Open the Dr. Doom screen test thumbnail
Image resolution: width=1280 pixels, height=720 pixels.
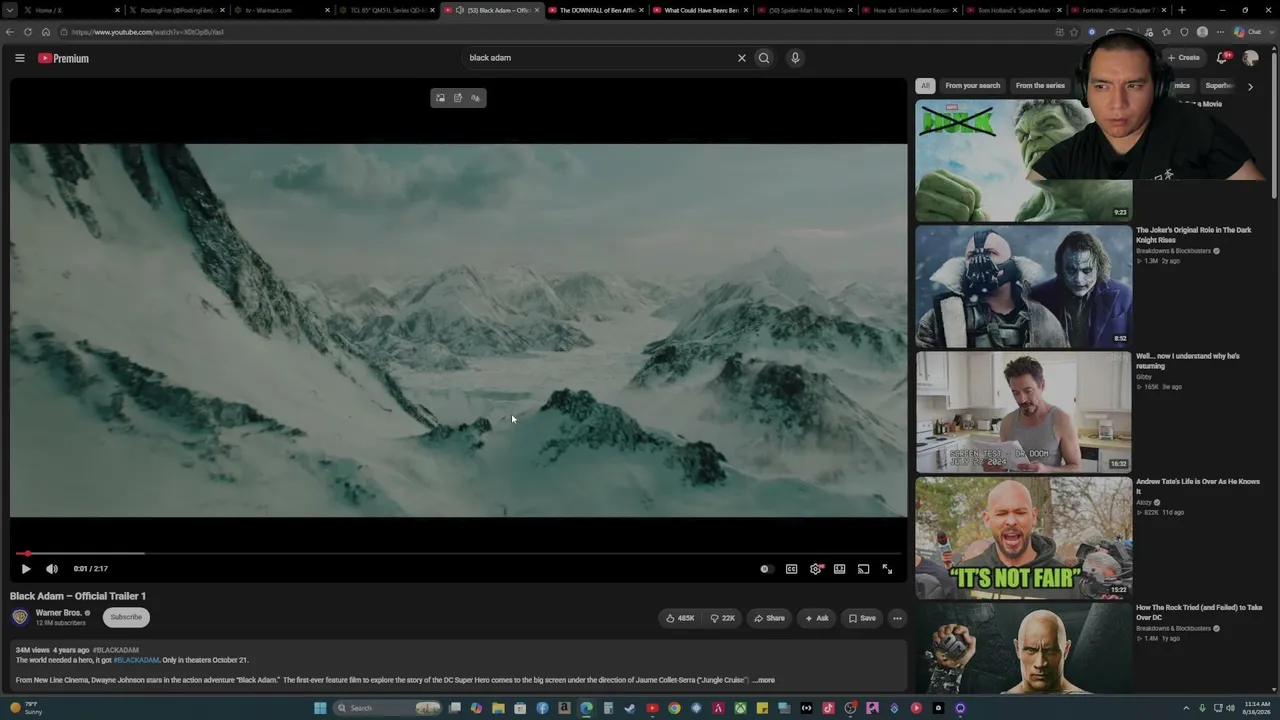(1024, 412)
